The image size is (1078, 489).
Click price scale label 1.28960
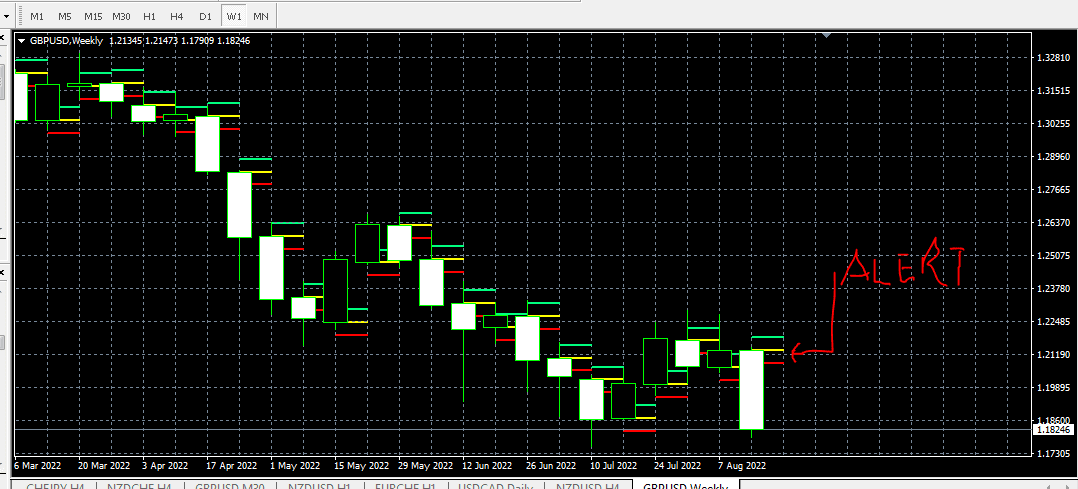point(1053,157)
